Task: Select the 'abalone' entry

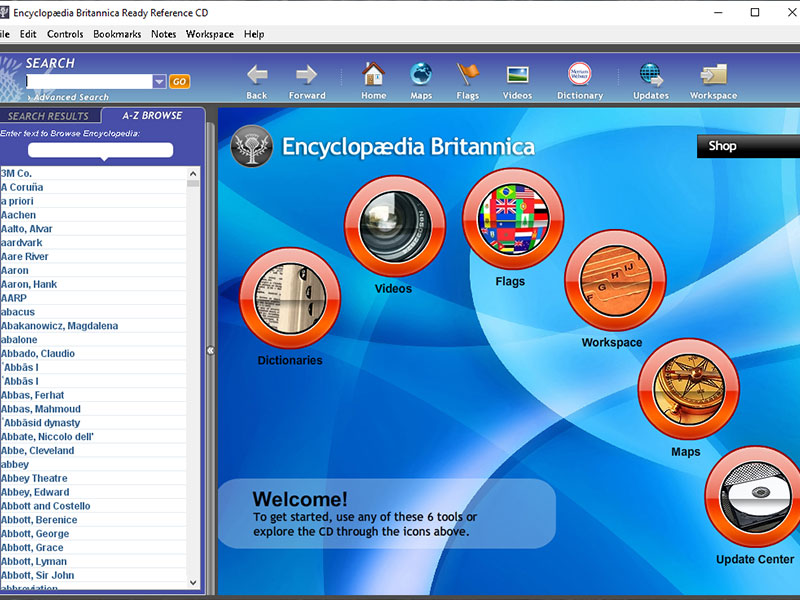Action: [93, 339]
